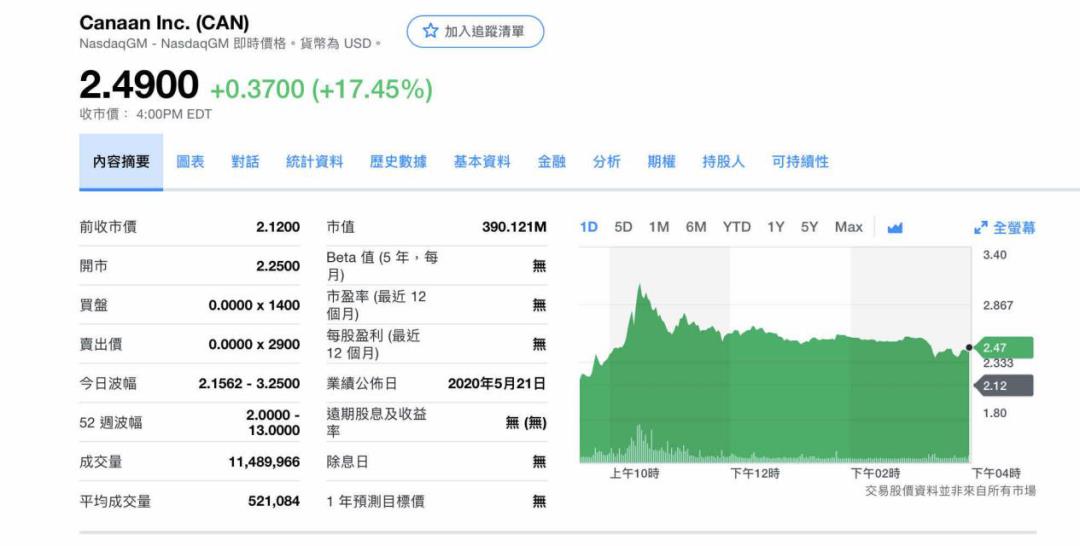
Task: Select the 1D chart range
Action: pyautogui.click(x=589, y=227)
